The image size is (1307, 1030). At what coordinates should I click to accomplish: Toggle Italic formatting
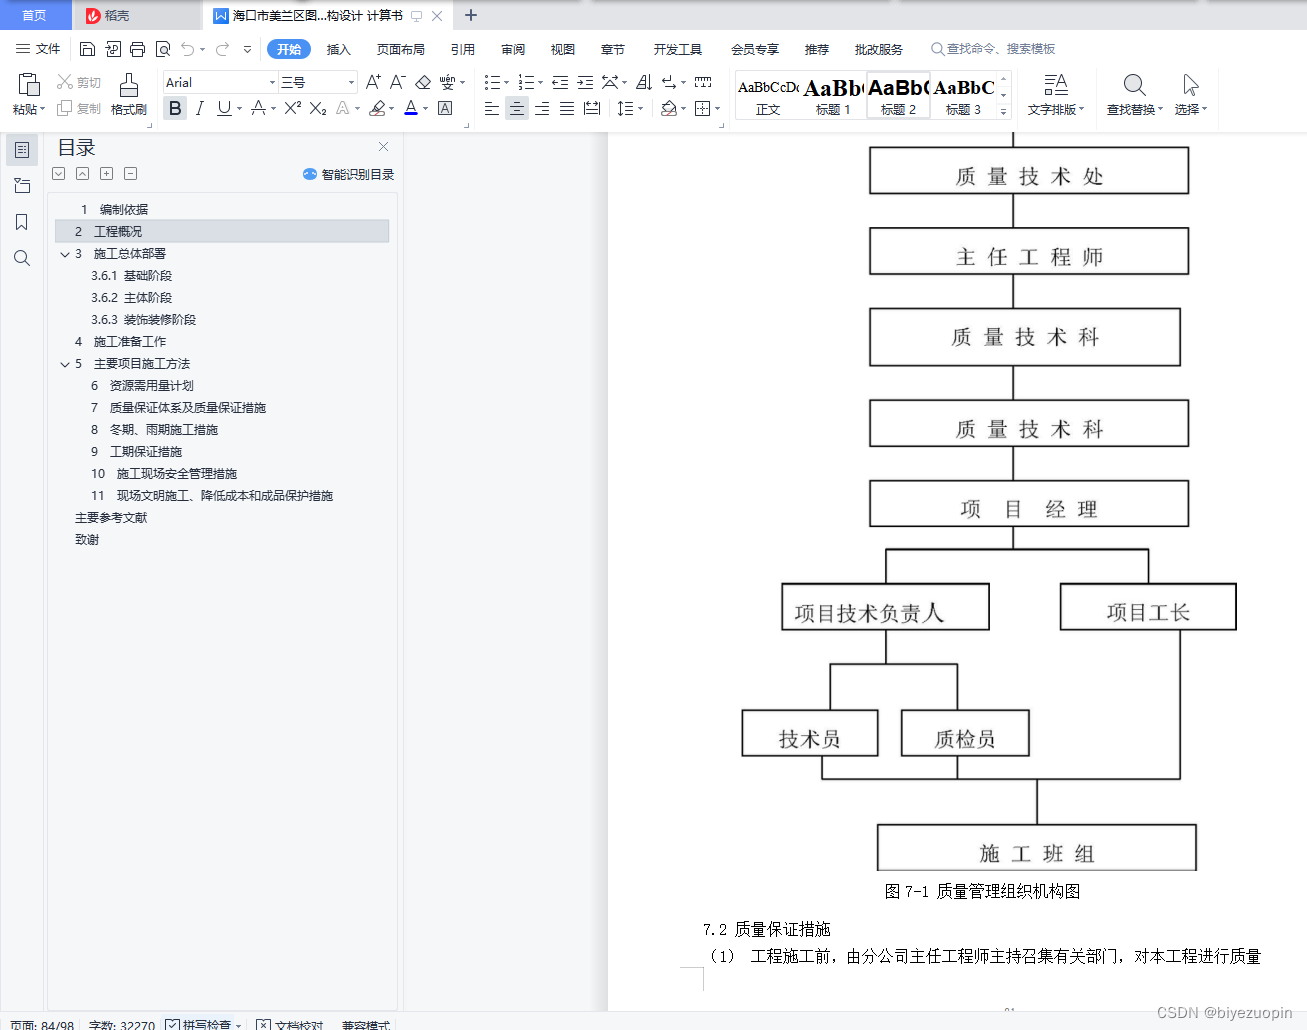(x=200, y=108)
